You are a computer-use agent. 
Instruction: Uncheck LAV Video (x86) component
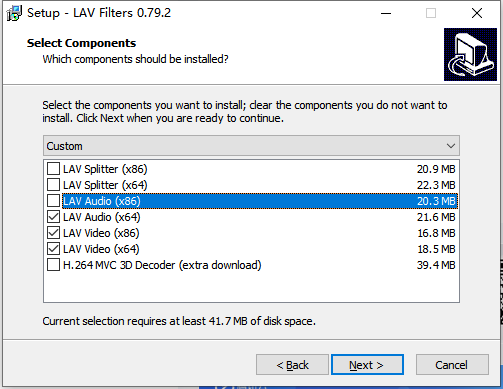tap(53, 233)
